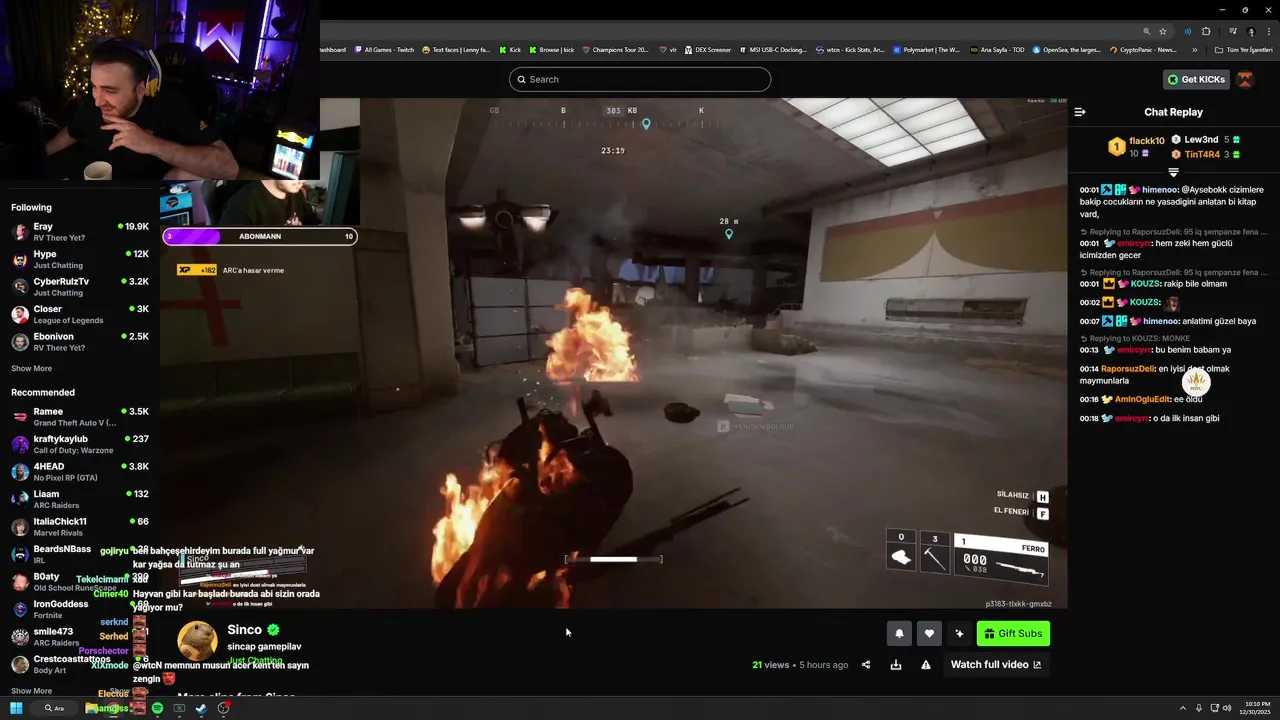Show More under Following list

[x=31, y=368]
